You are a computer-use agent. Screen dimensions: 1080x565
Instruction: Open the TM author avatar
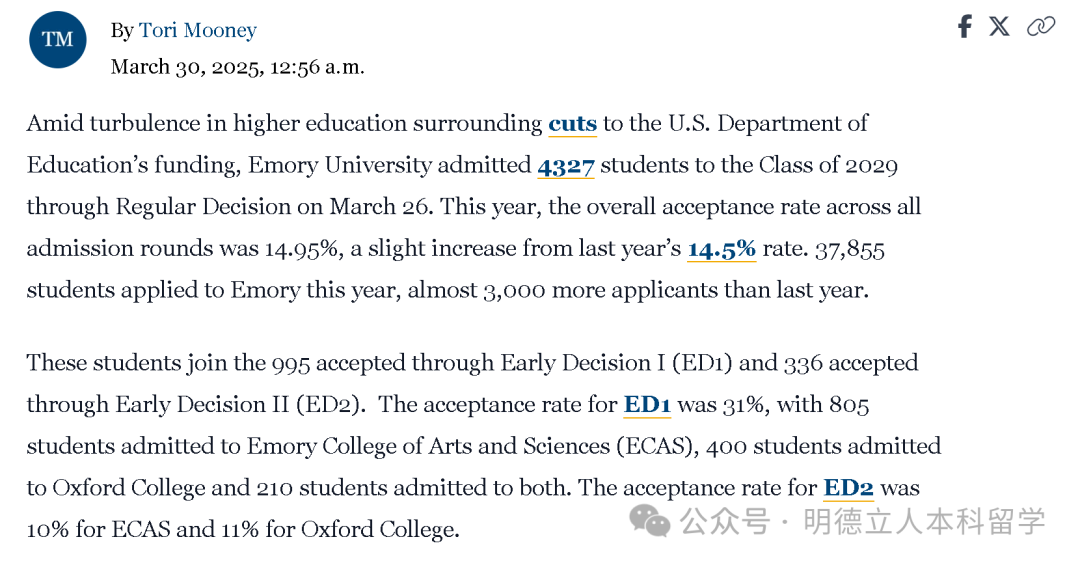click(58, 39)
